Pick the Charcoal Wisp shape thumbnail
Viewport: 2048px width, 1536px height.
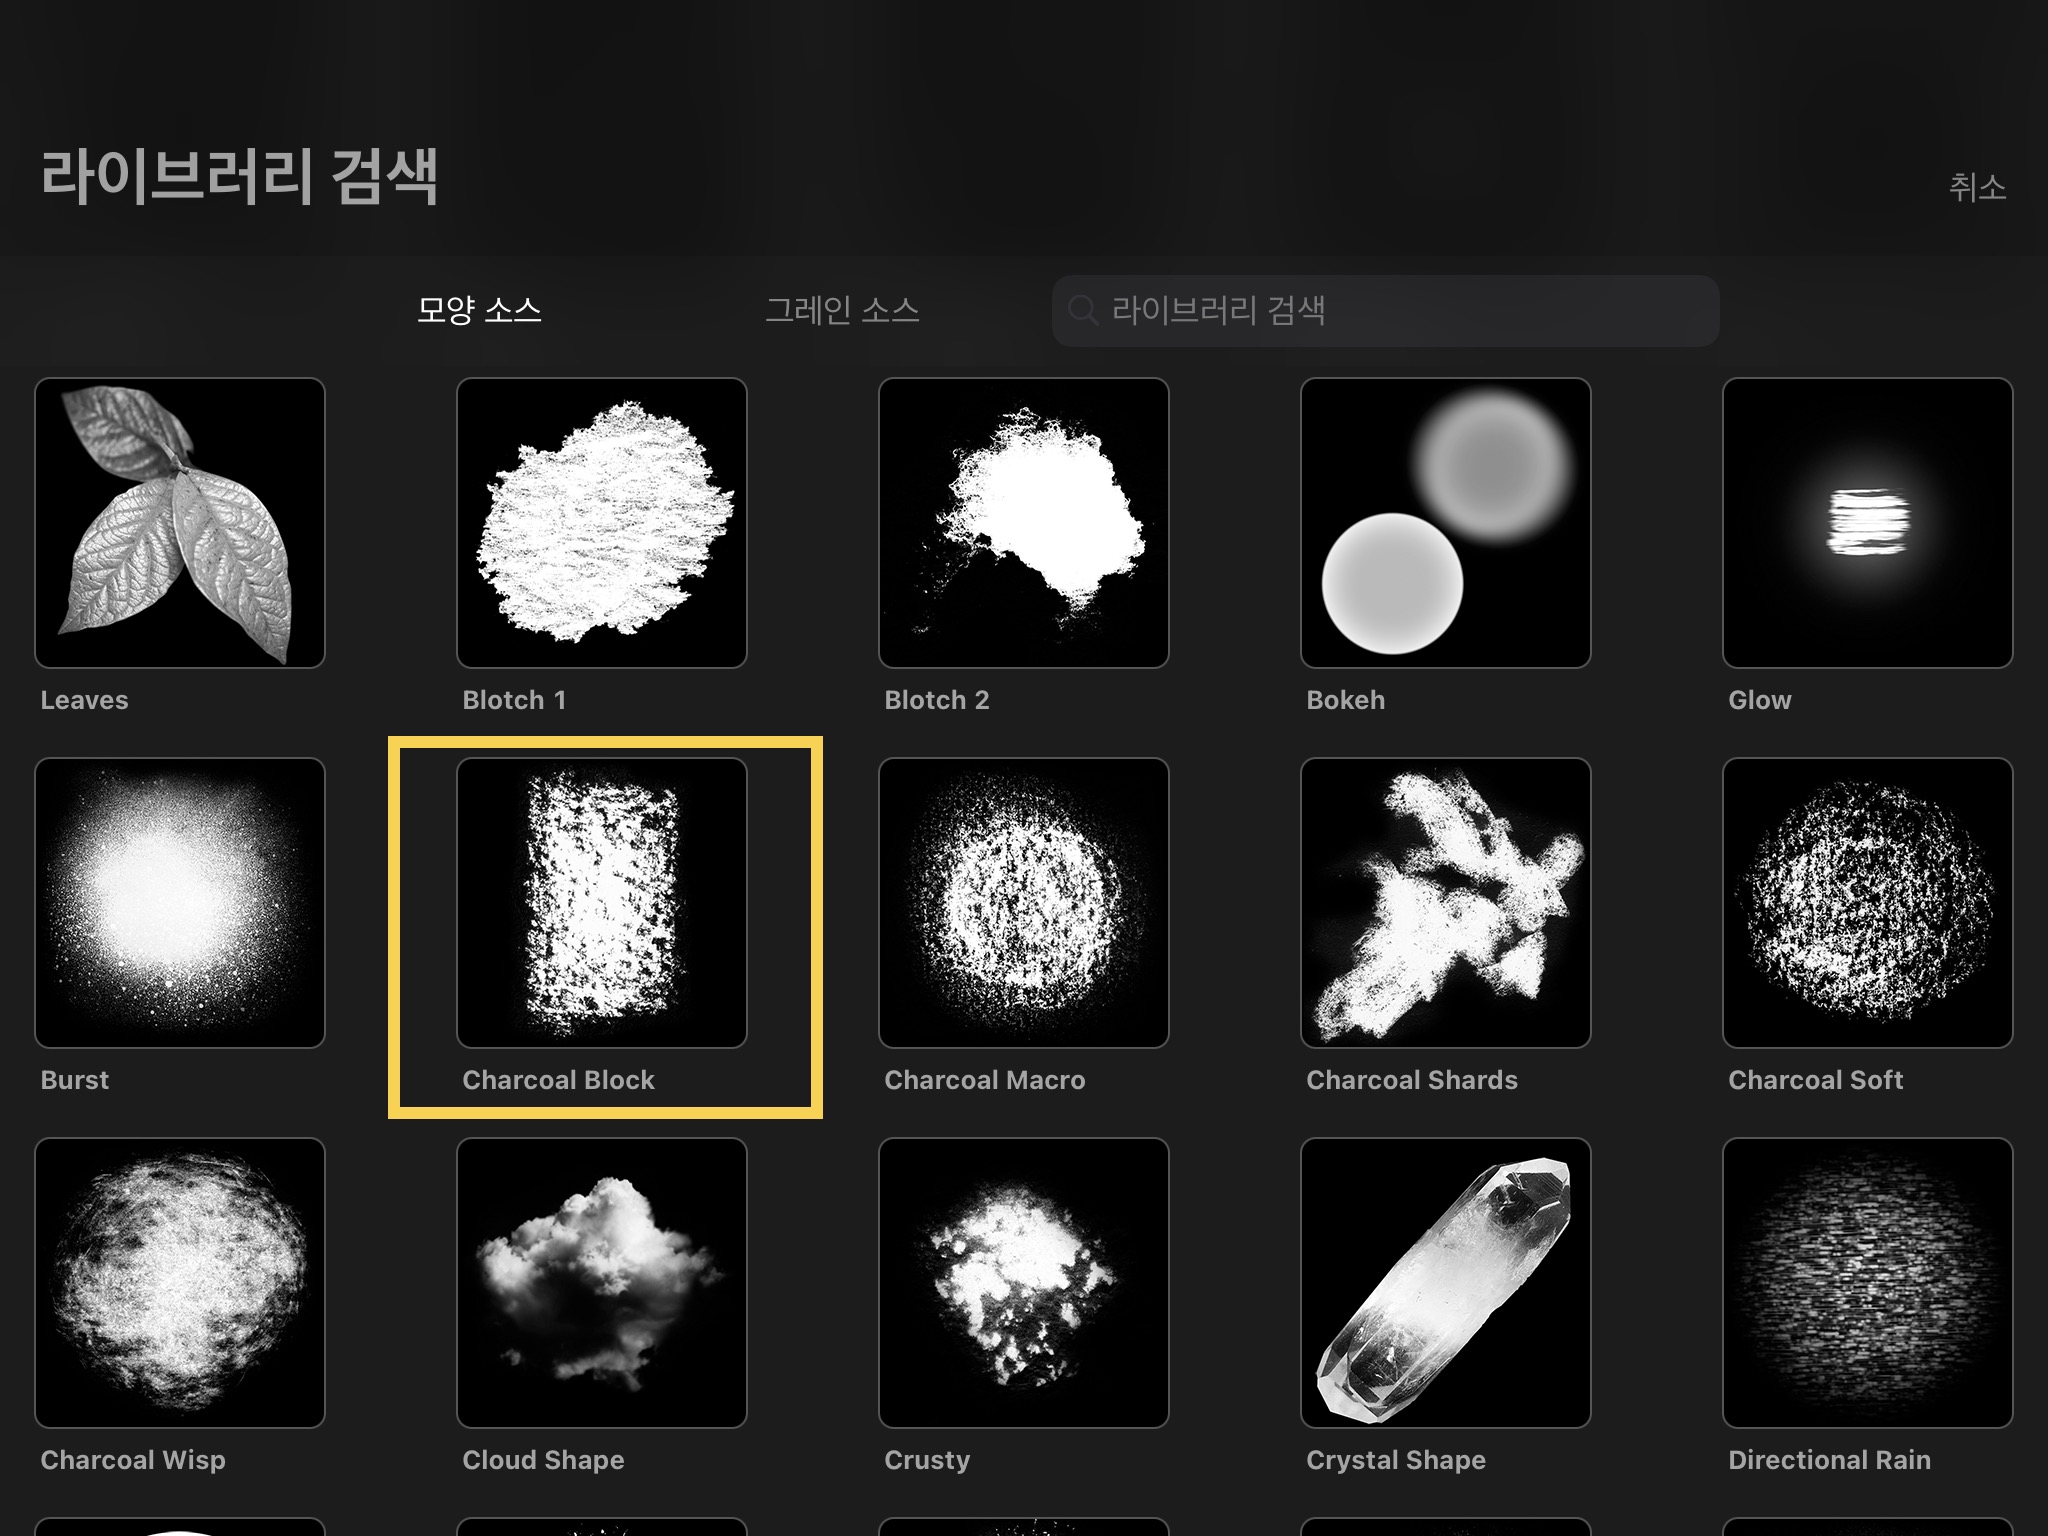pyautogui.click(x=180, y=1282)
